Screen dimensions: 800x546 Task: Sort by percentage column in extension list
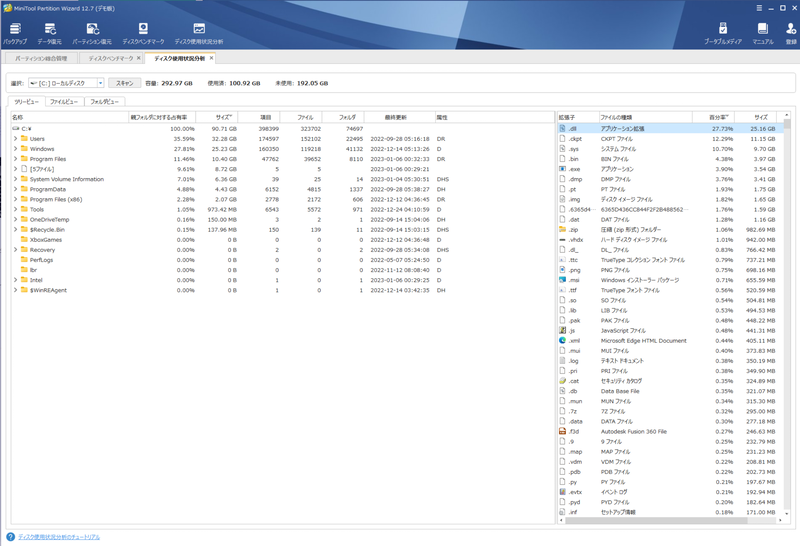pos(713,117)
